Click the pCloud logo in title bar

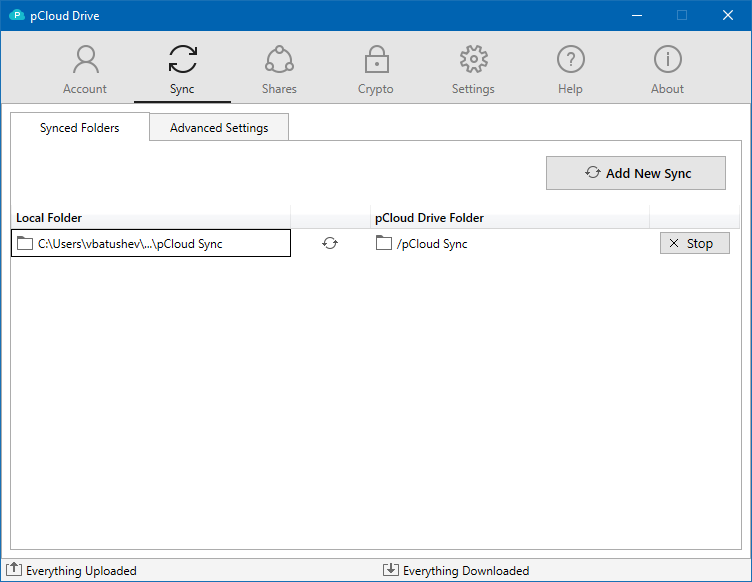(x=17, y=15)
